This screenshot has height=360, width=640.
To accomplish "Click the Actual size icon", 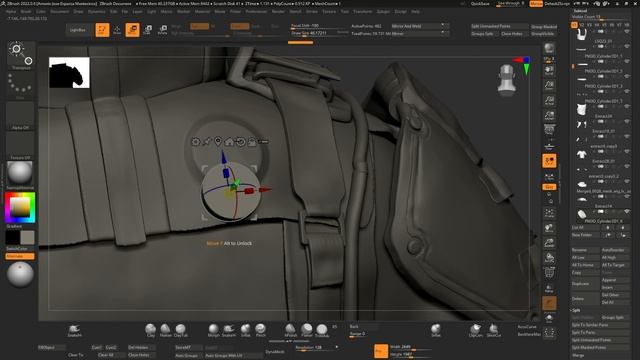I will [x=549, y=100].
